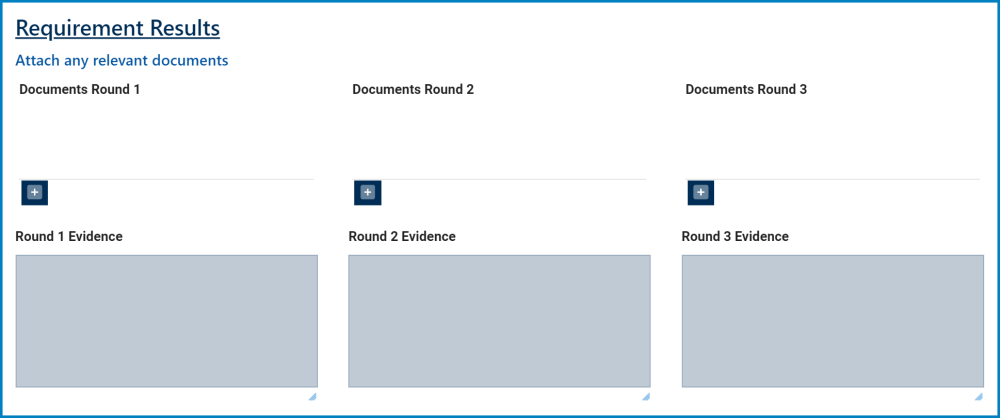
Task: Click the empty Documents Round 1 list area
Action: tap(166, 140)
